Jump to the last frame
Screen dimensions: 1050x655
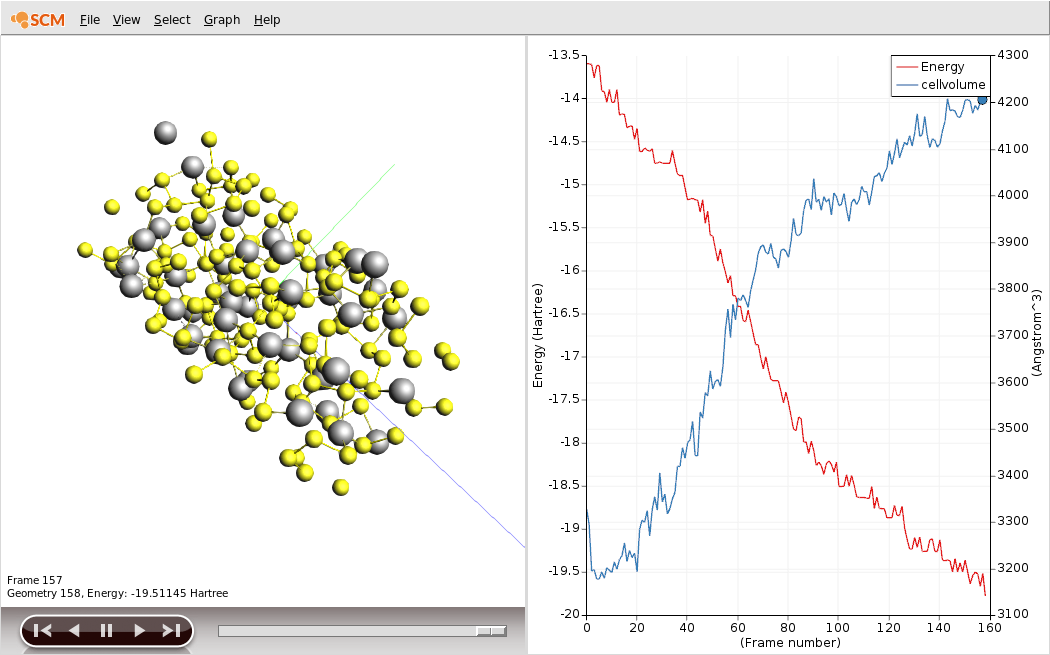171,630
